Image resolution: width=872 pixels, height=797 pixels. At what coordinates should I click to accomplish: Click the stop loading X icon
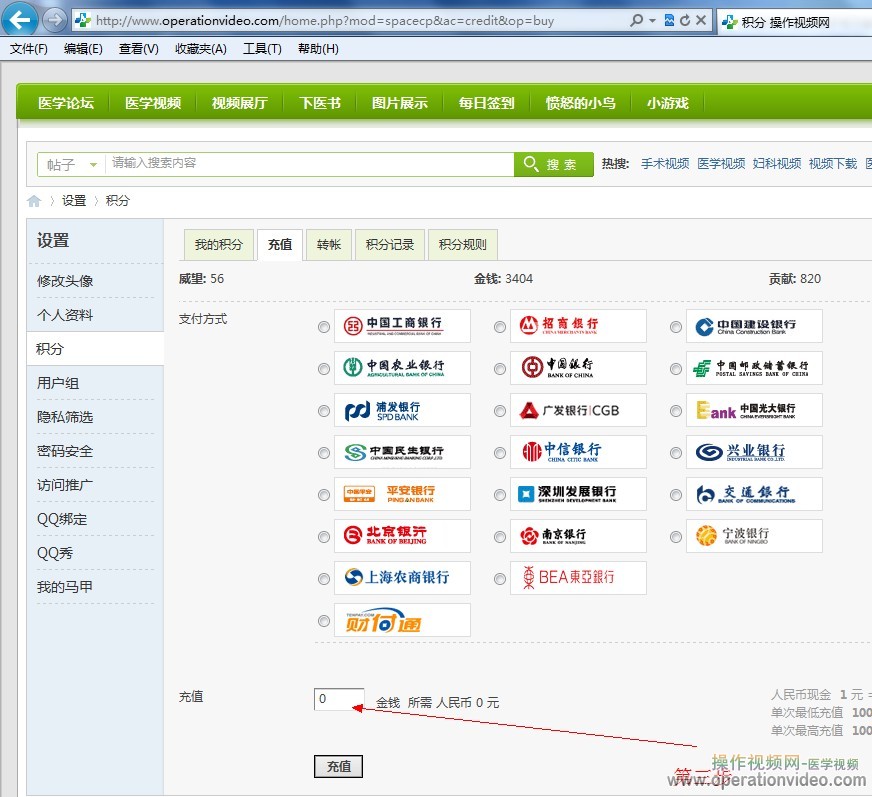[701, 21]
